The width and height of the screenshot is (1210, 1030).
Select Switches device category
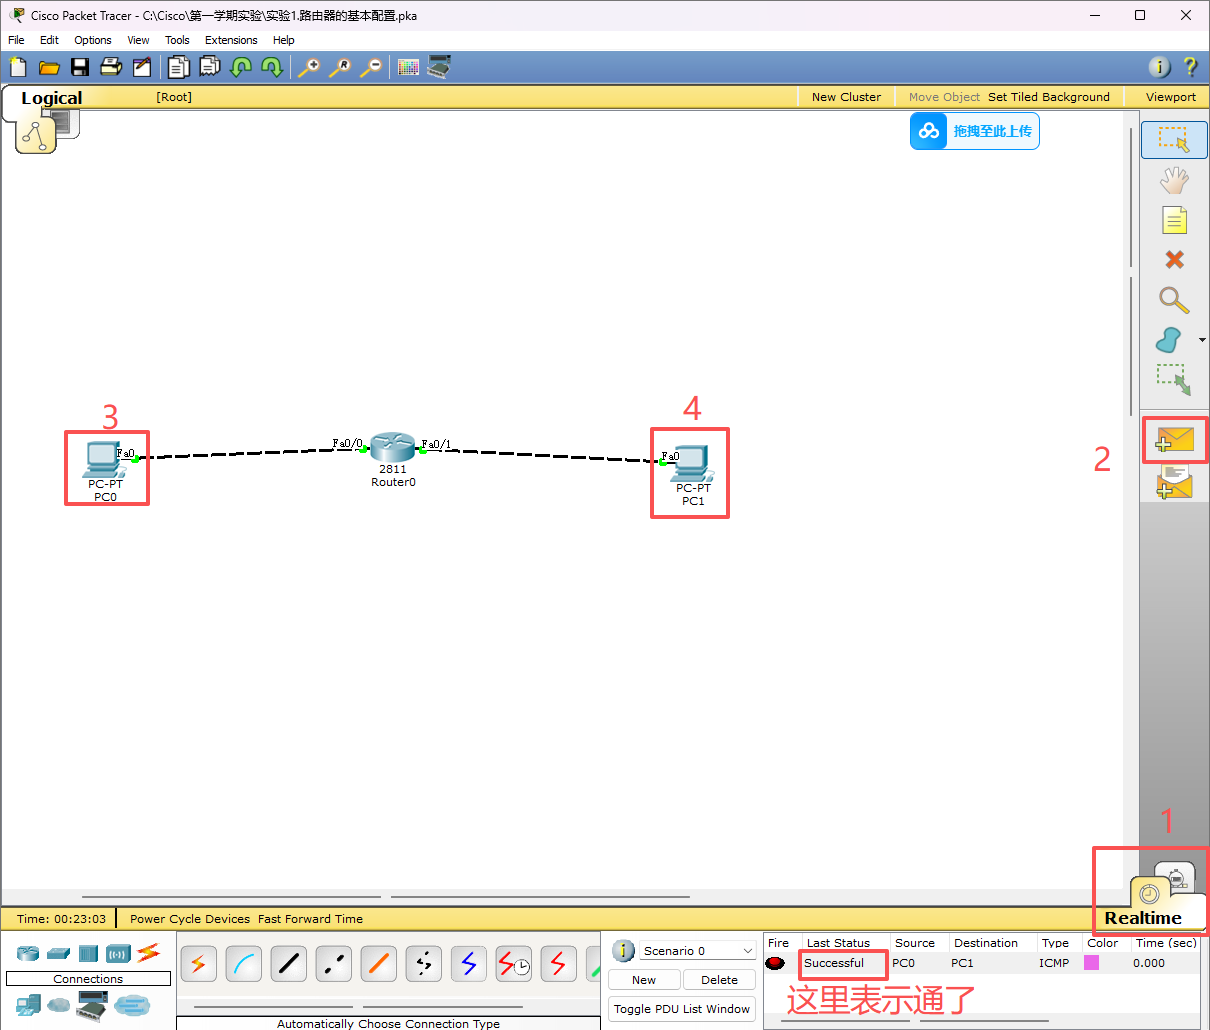tap(58, 953)
